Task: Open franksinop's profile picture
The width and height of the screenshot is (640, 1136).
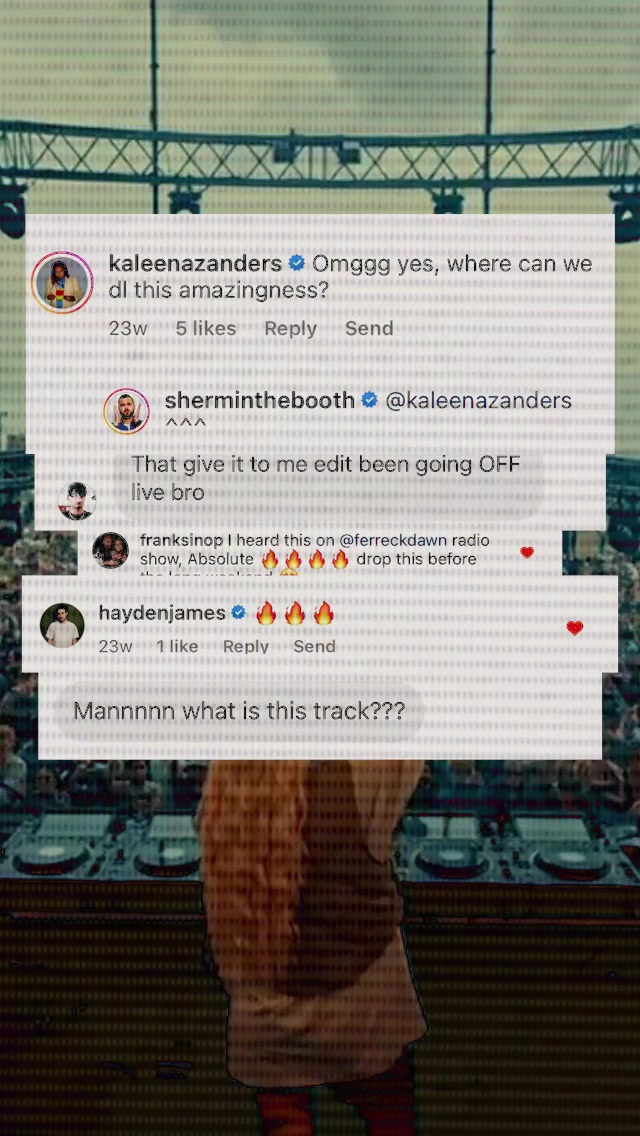Action: pos(111,550)
